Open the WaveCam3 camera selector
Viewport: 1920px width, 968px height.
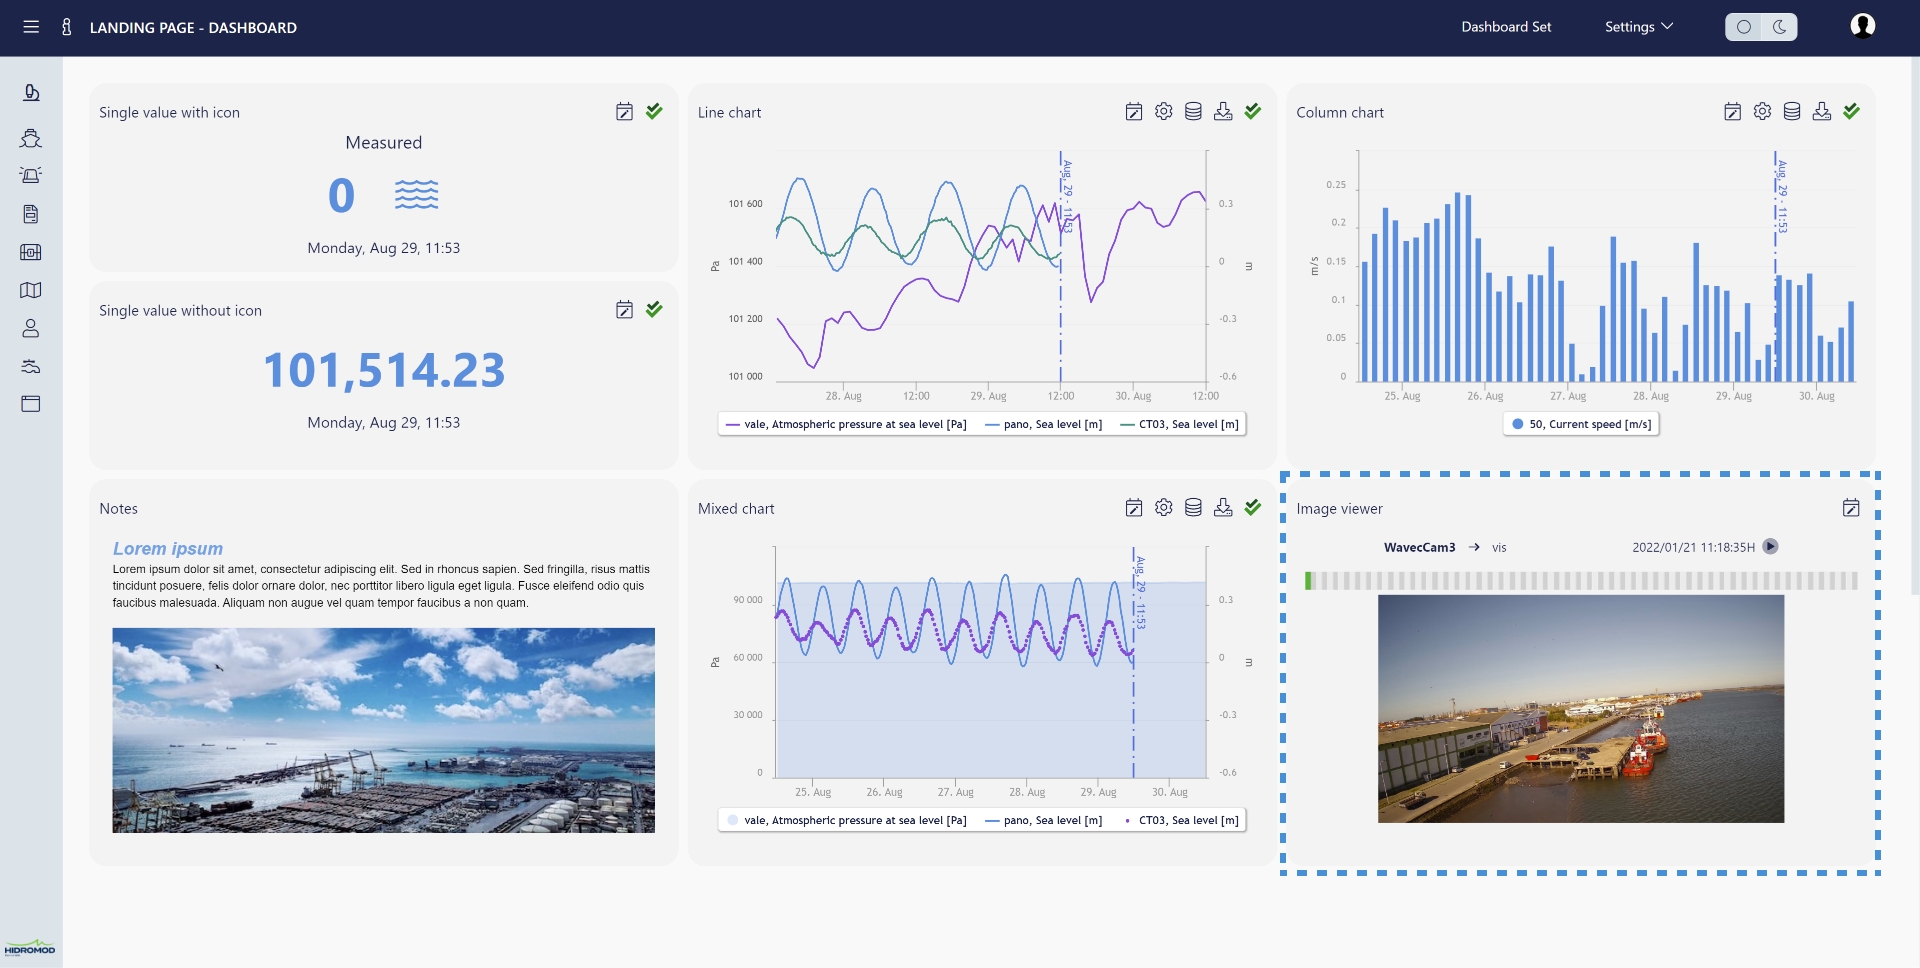click(1419, 548)
